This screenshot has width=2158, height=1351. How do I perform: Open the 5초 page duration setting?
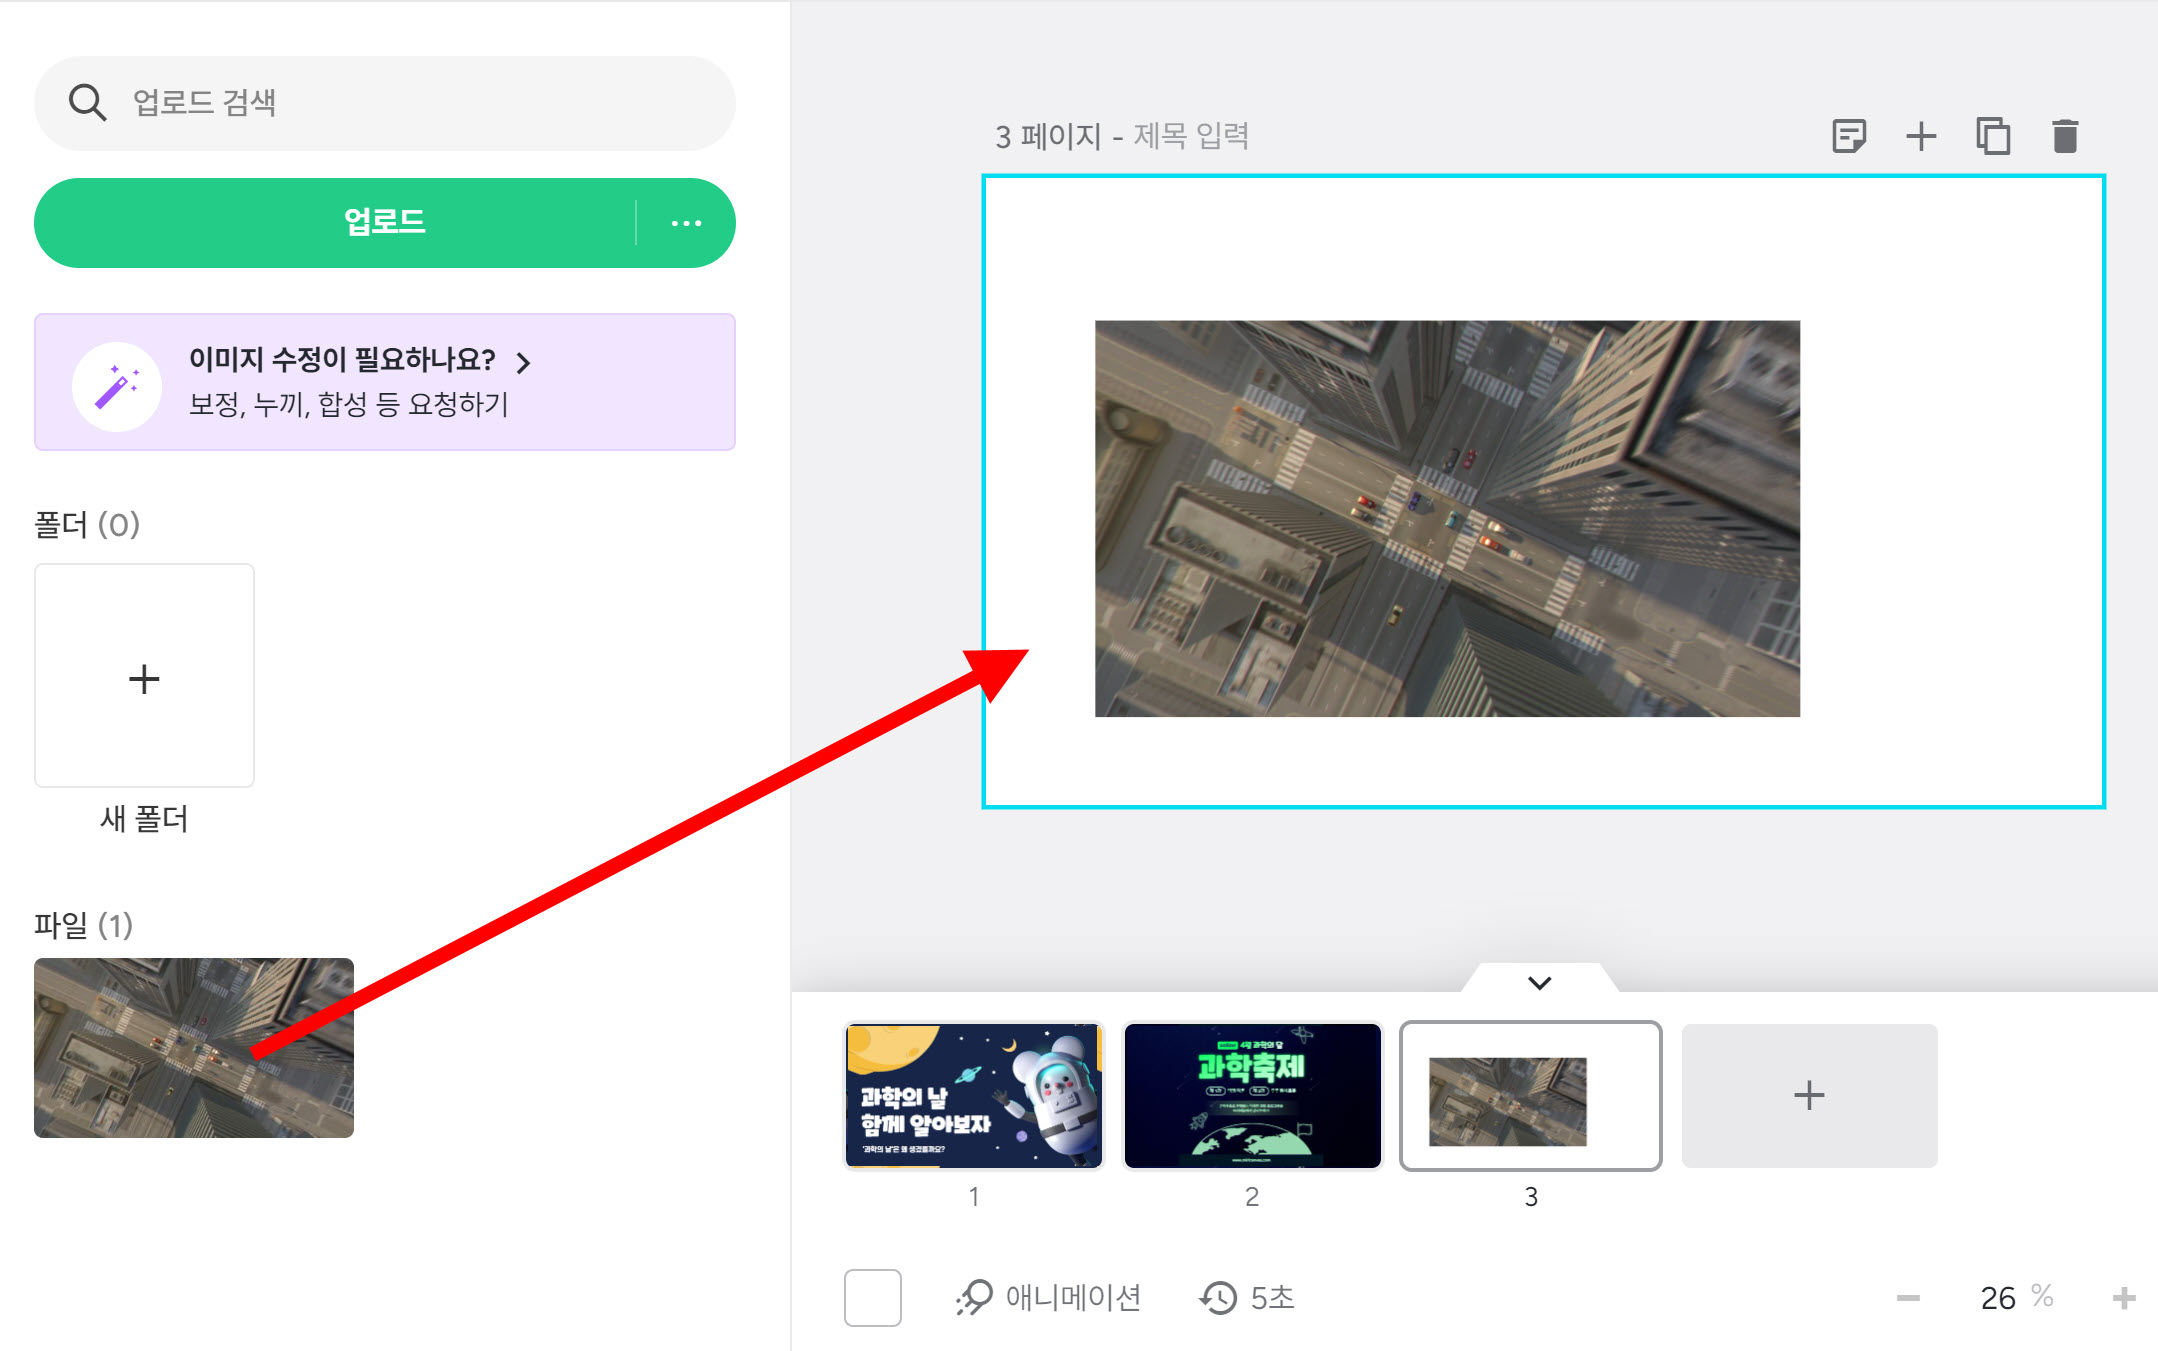point(1247,1298)
